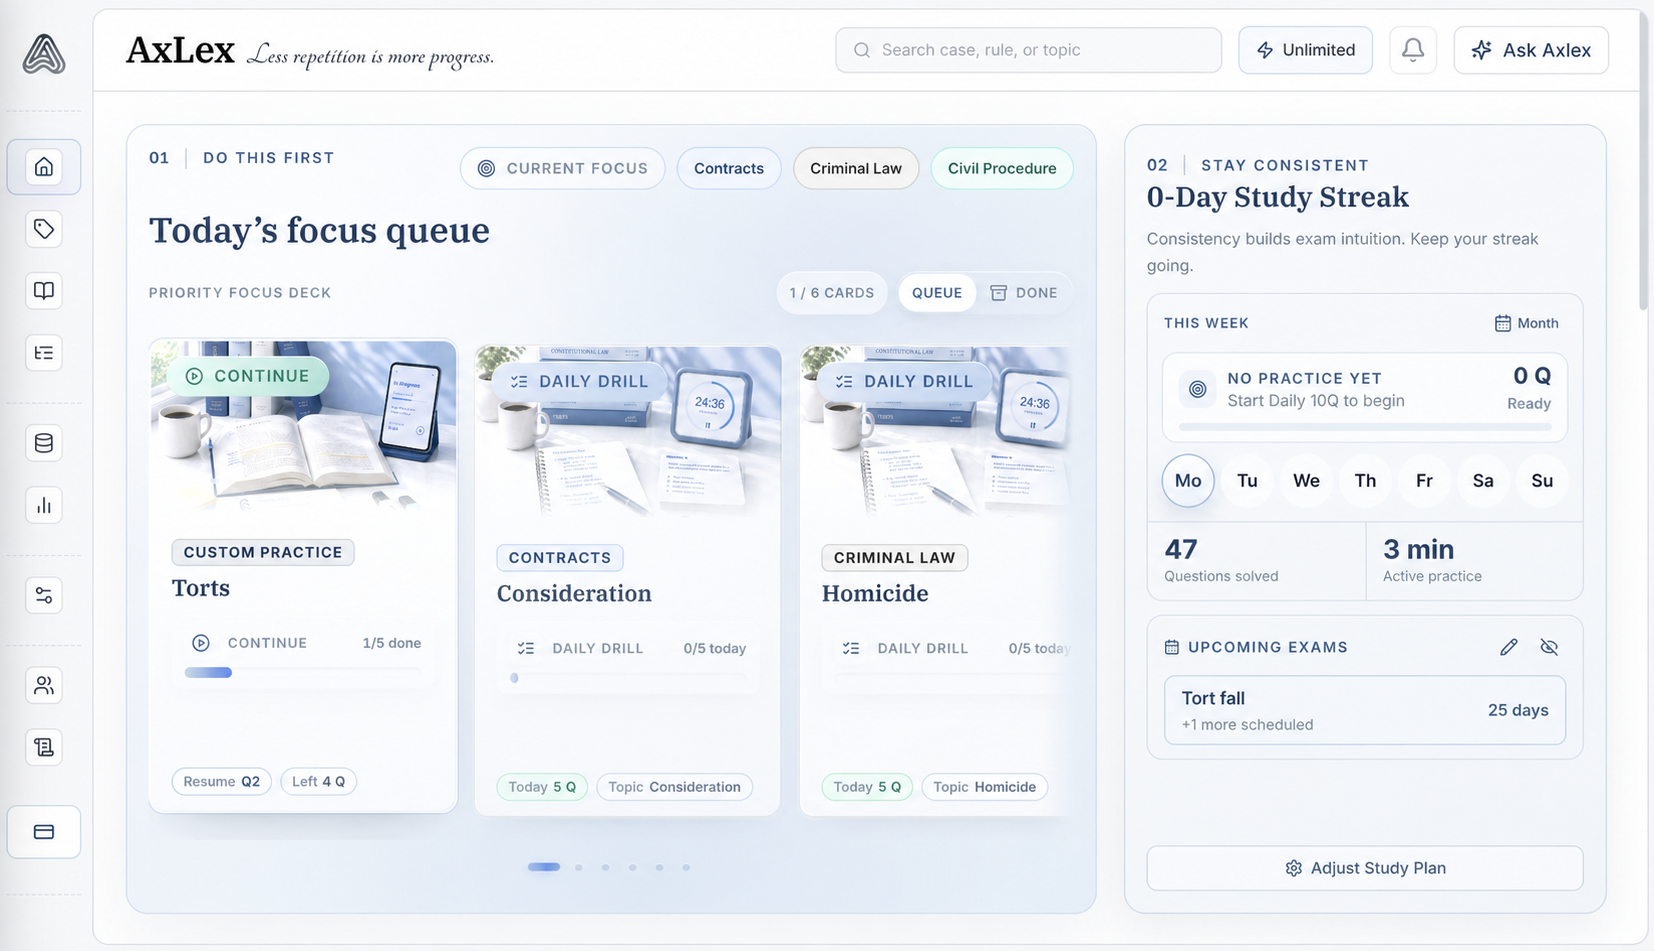Click the 3 min Active practice stat

pyautogui.click(x=1474, y=561)
